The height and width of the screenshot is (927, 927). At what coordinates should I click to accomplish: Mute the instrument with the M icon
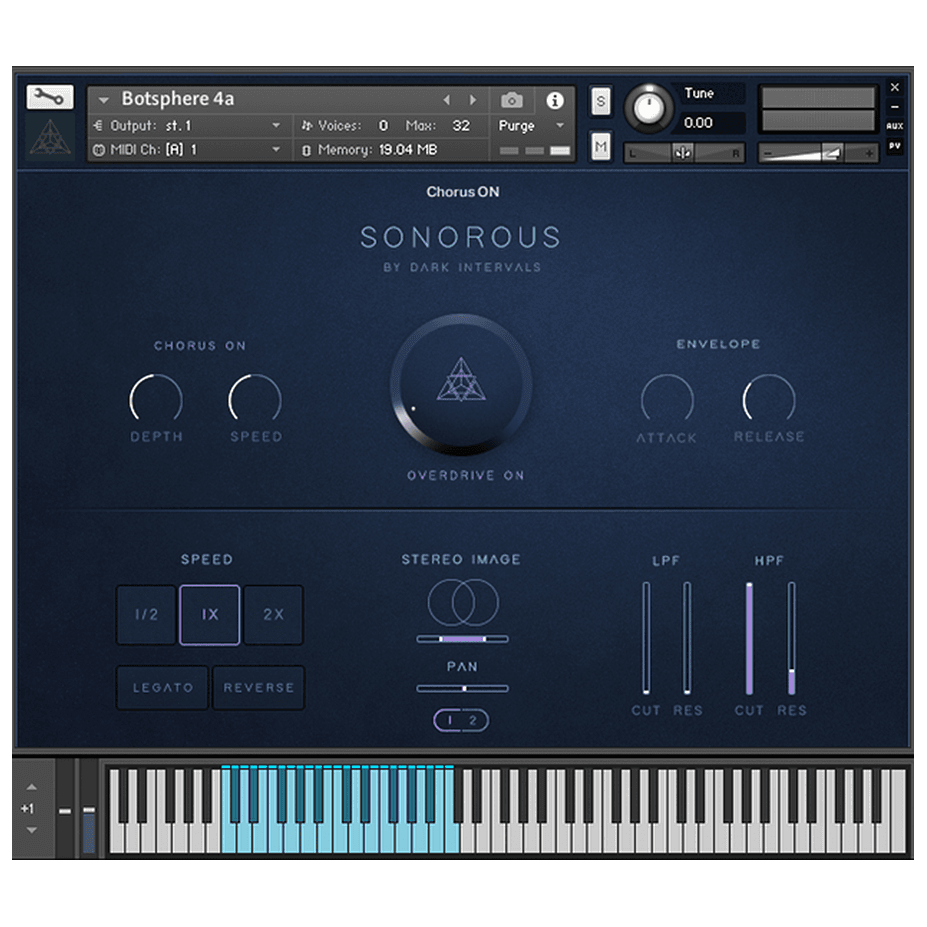click(x=601, y=146)
